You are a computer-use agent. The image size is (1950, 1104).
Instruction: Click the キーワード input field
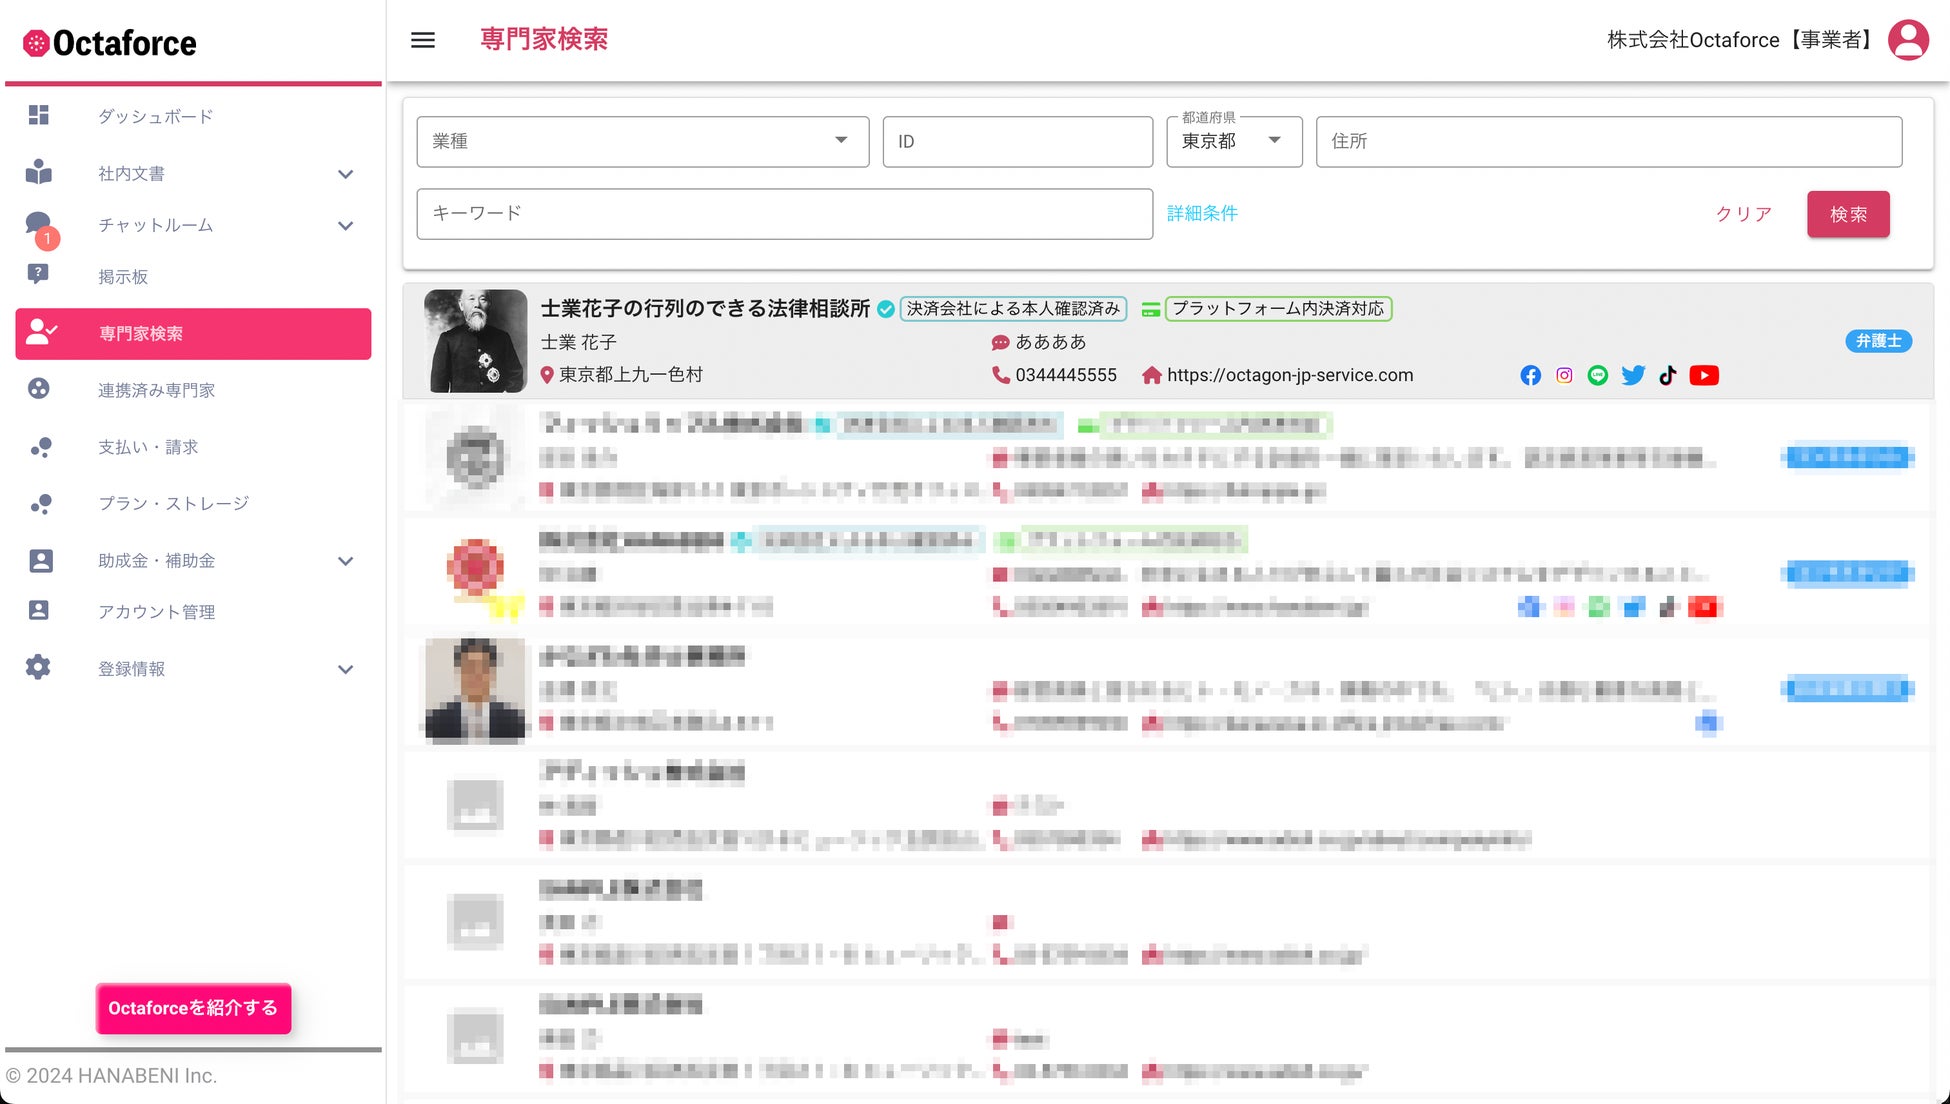click(784, 213)
